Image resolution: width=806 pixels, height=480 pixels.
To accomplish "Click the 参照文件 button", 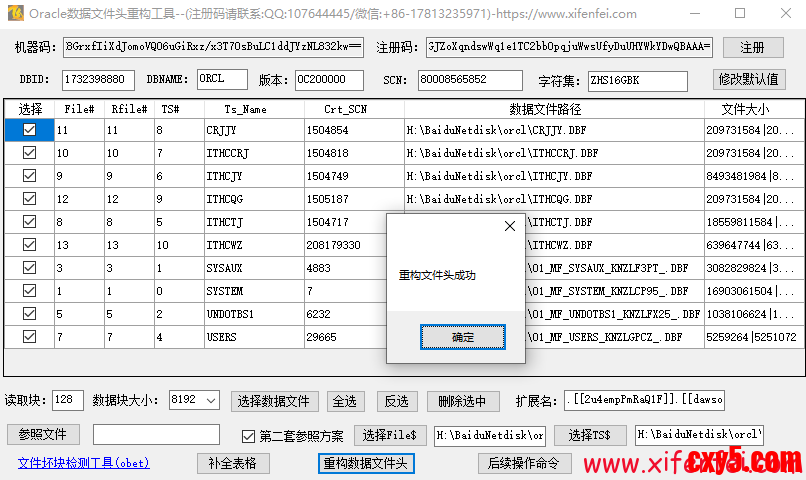I will (43, 434).
